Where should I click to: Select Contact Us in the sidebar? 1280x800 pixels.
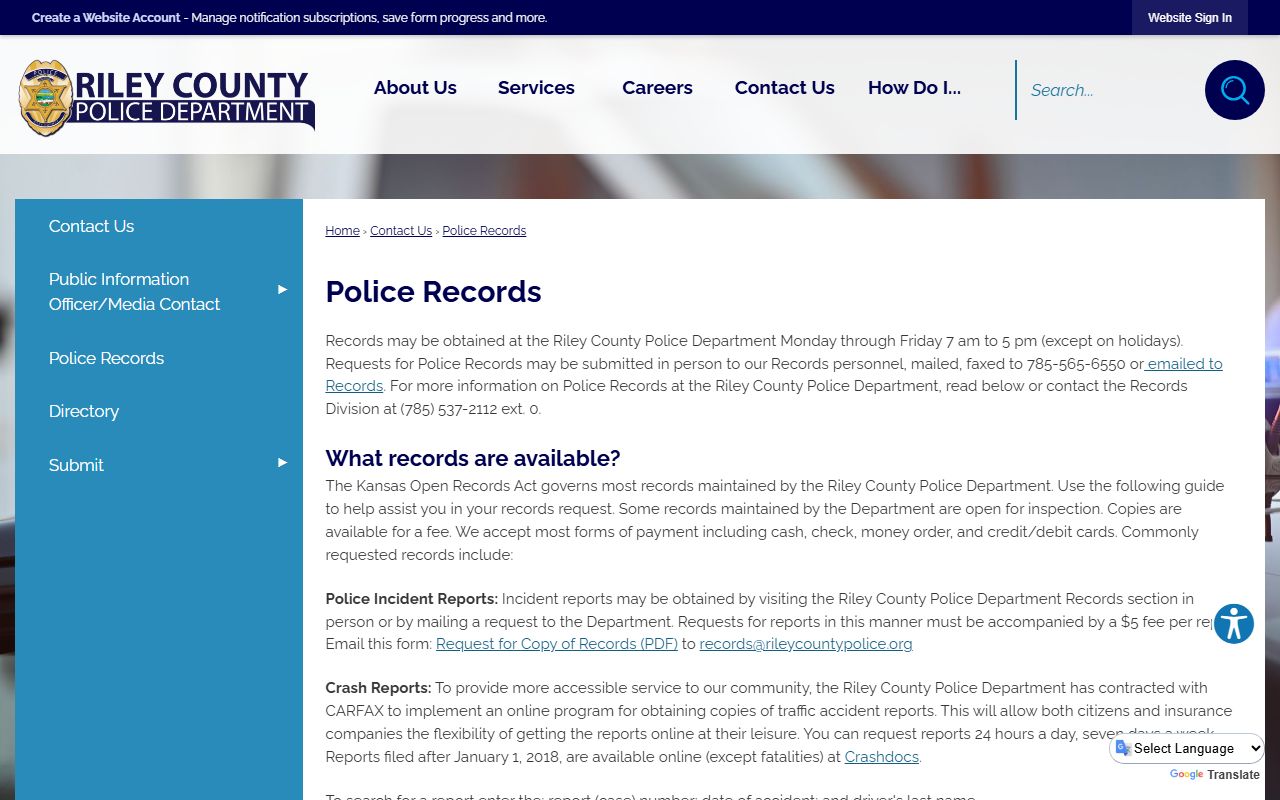pyautogui.click(x=159, y=226)
